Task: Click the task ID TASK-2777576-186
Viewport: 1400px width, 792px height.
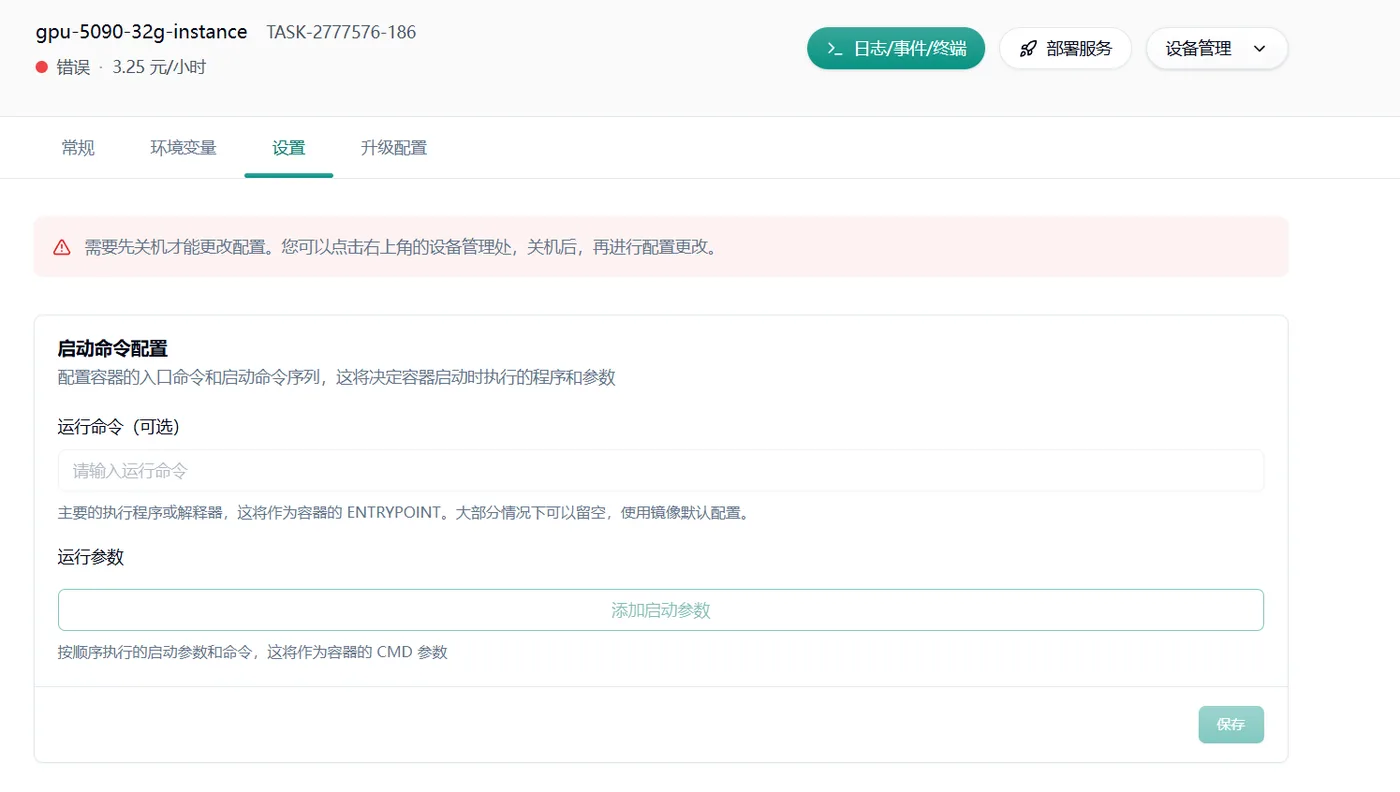Action: pyautogui.click(x=341, y=32)
